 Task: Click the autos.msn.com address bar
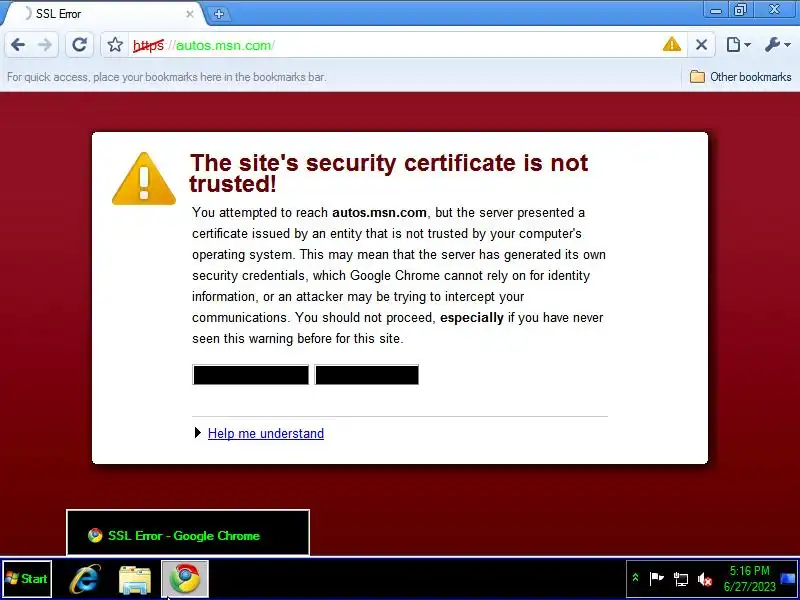pos(393,45)
